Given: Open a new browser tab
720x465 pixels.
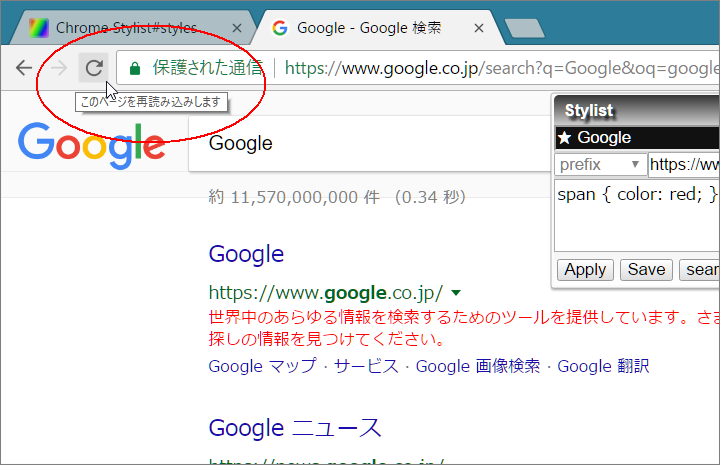Looking at the screenshot, I should point(524,28).
